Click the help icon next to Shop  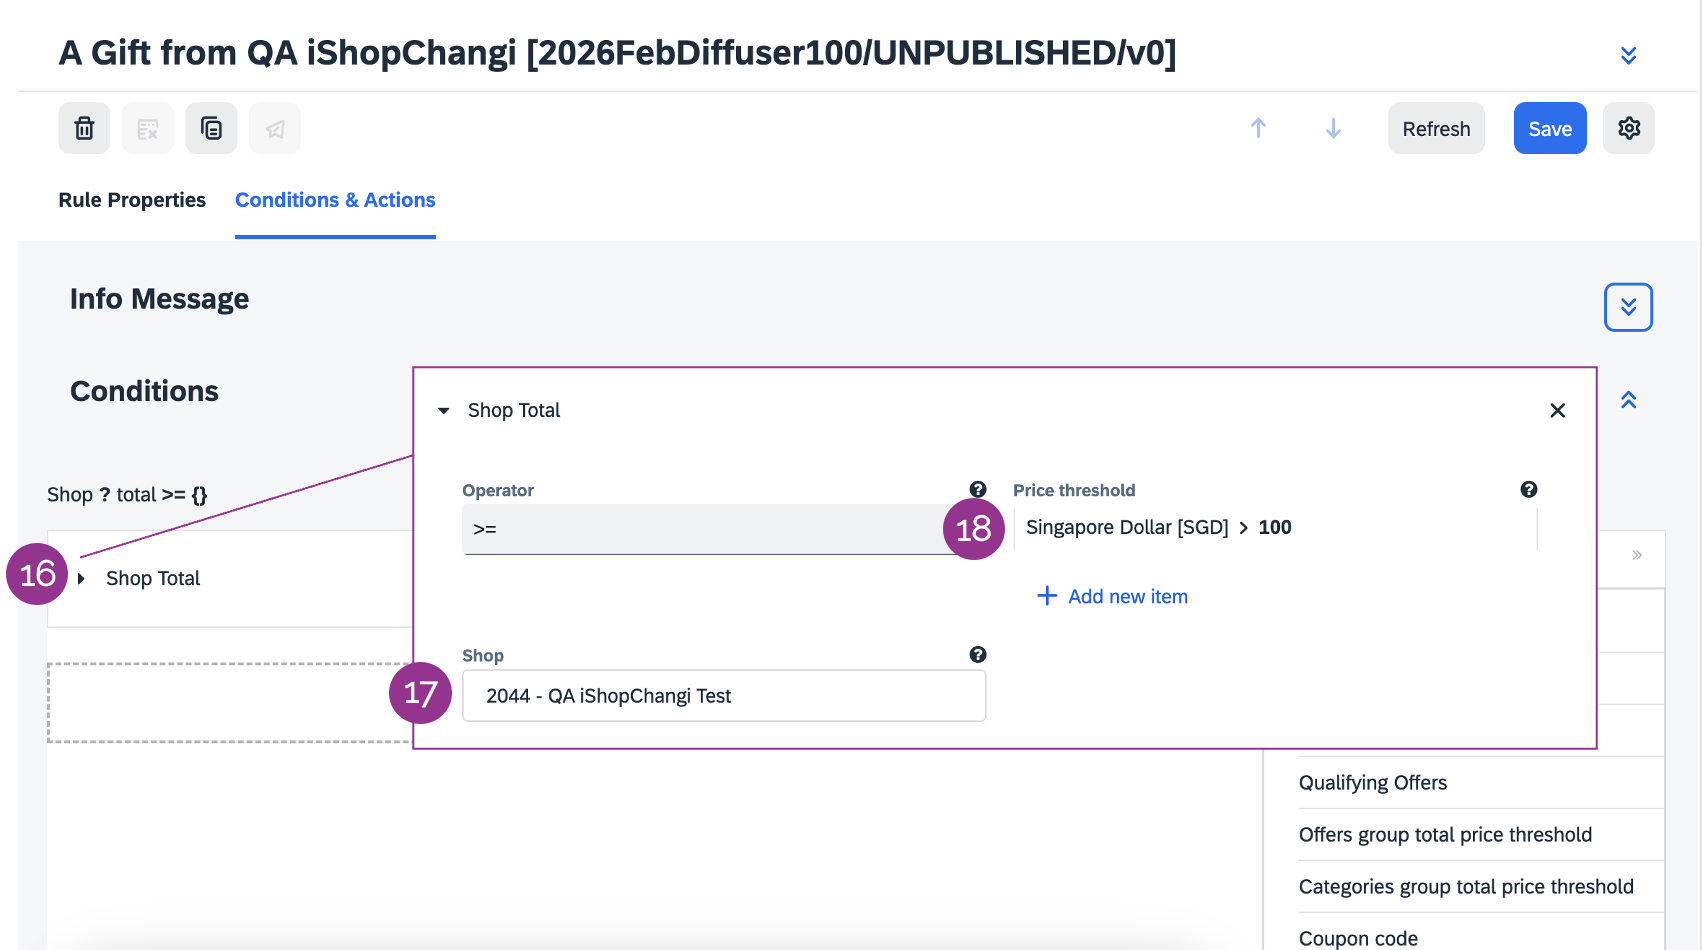pyautogui.click(x=978, y=654)
